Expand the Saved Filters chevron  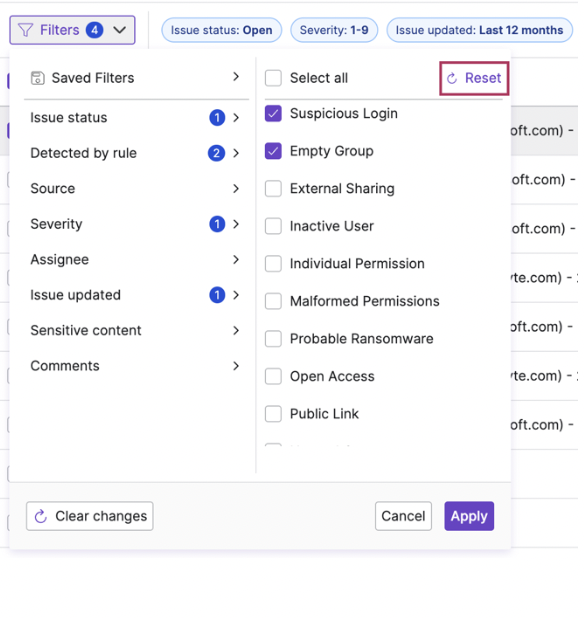pos(238,77)
